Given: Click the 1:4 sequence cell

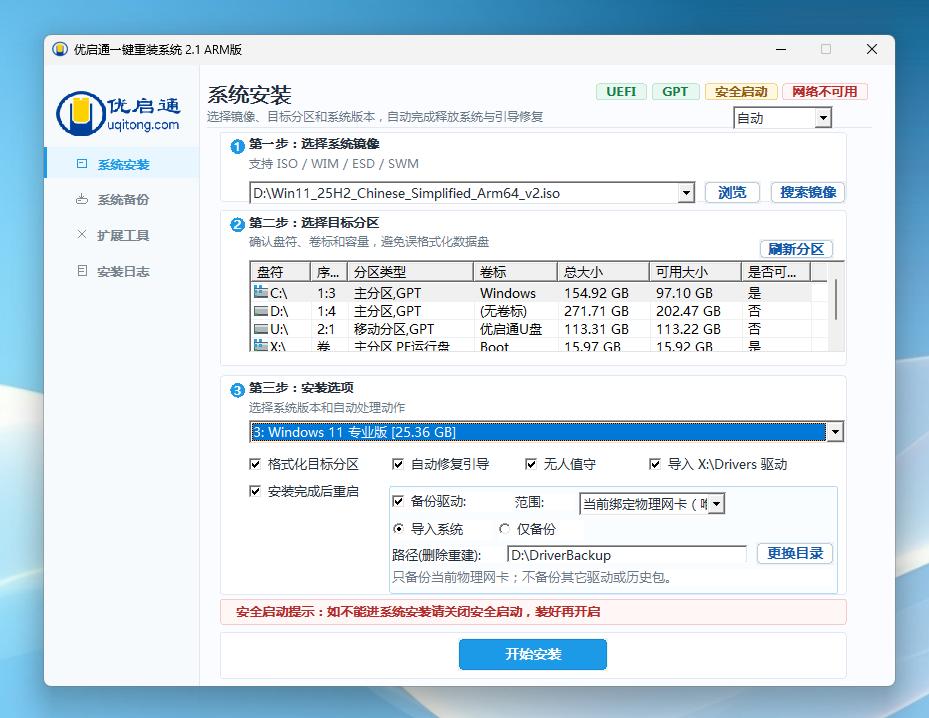Looking at the screenshot, I should pyautogui.click(x=326, y=311).
